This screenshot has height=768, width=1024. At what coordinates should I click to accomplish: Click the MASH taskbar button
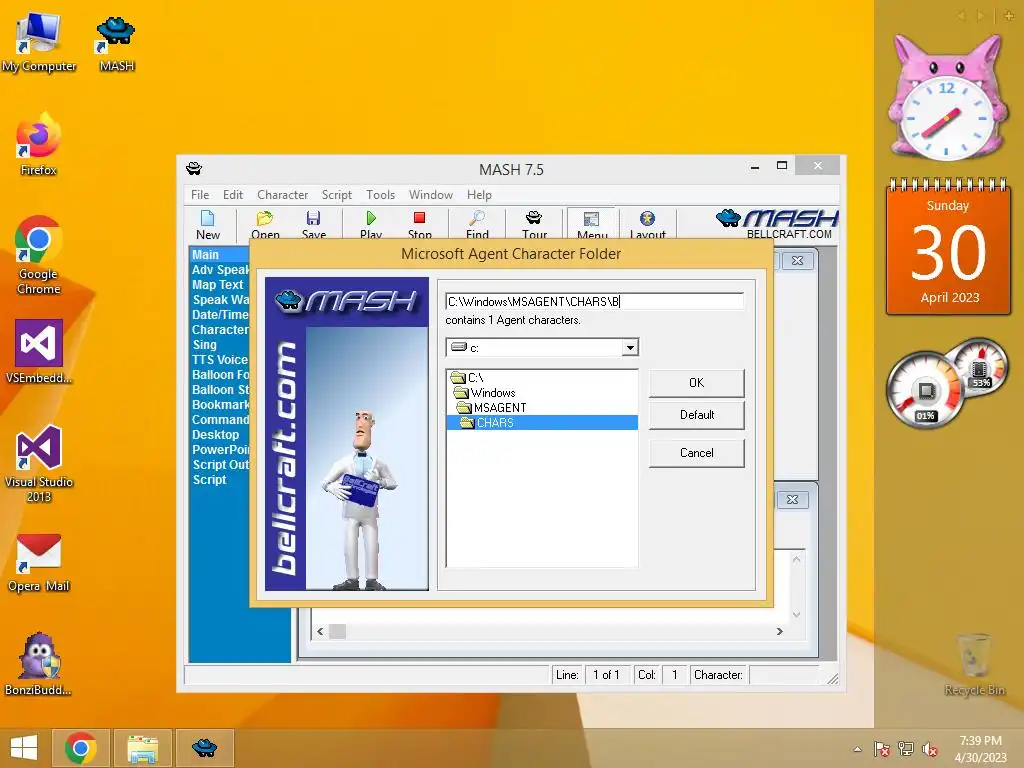pos(204,748)
